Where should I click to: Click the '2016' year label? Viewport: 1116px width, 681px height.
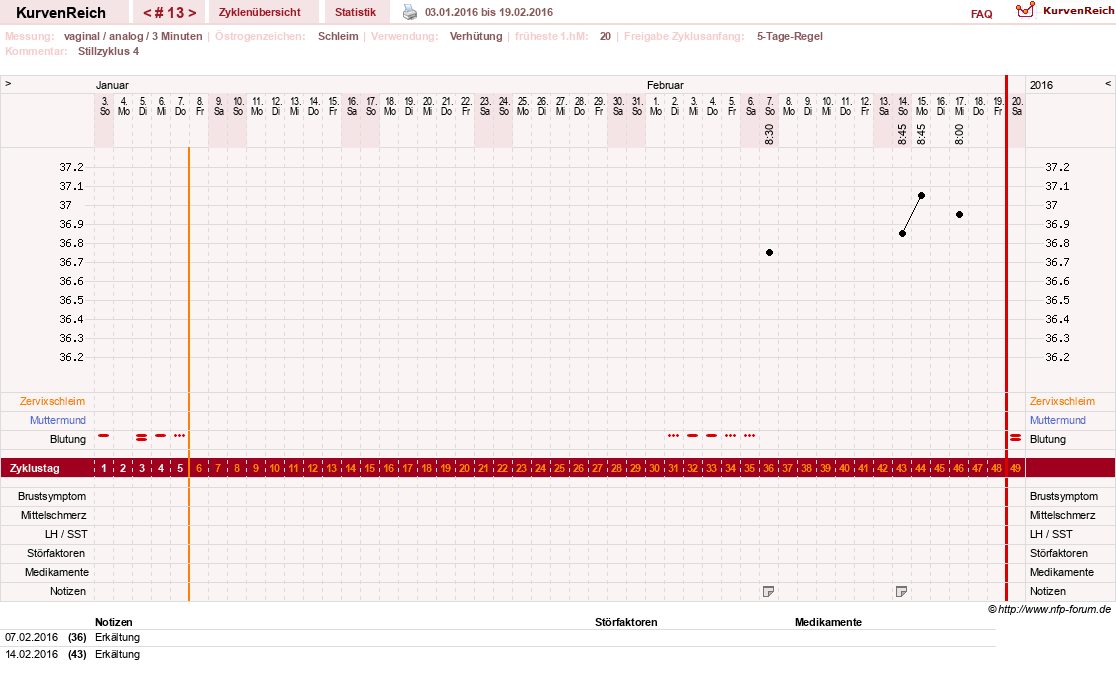(x=1041, y=85)
